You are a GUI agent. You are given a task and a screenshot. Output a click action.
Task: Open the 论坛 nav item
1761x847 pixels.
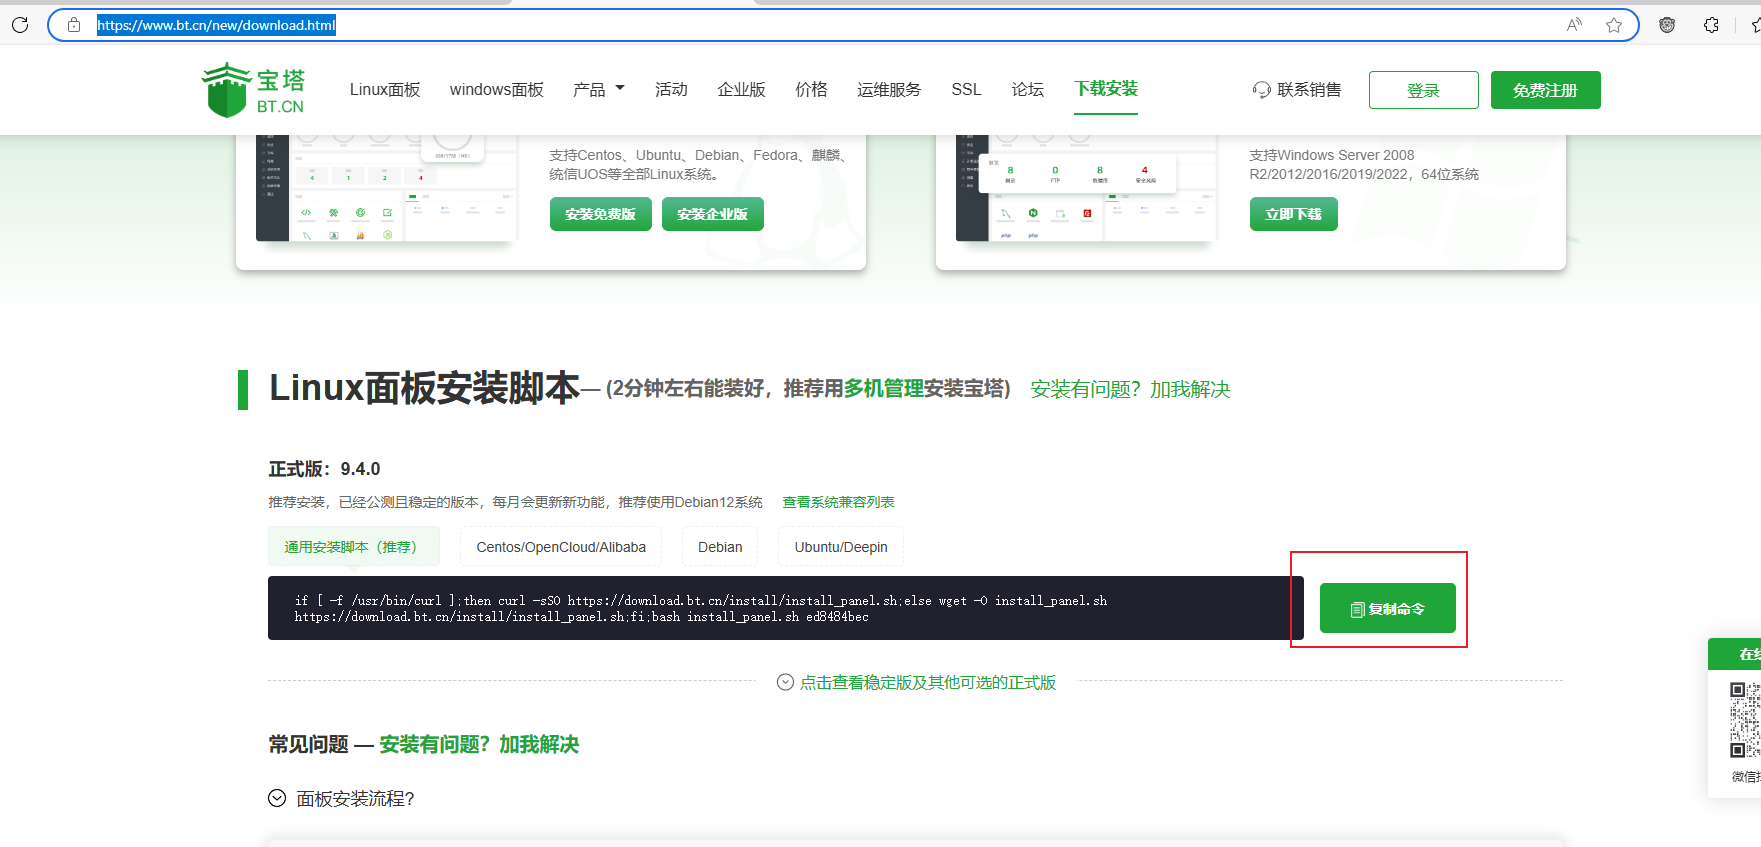click(1027, 90)
